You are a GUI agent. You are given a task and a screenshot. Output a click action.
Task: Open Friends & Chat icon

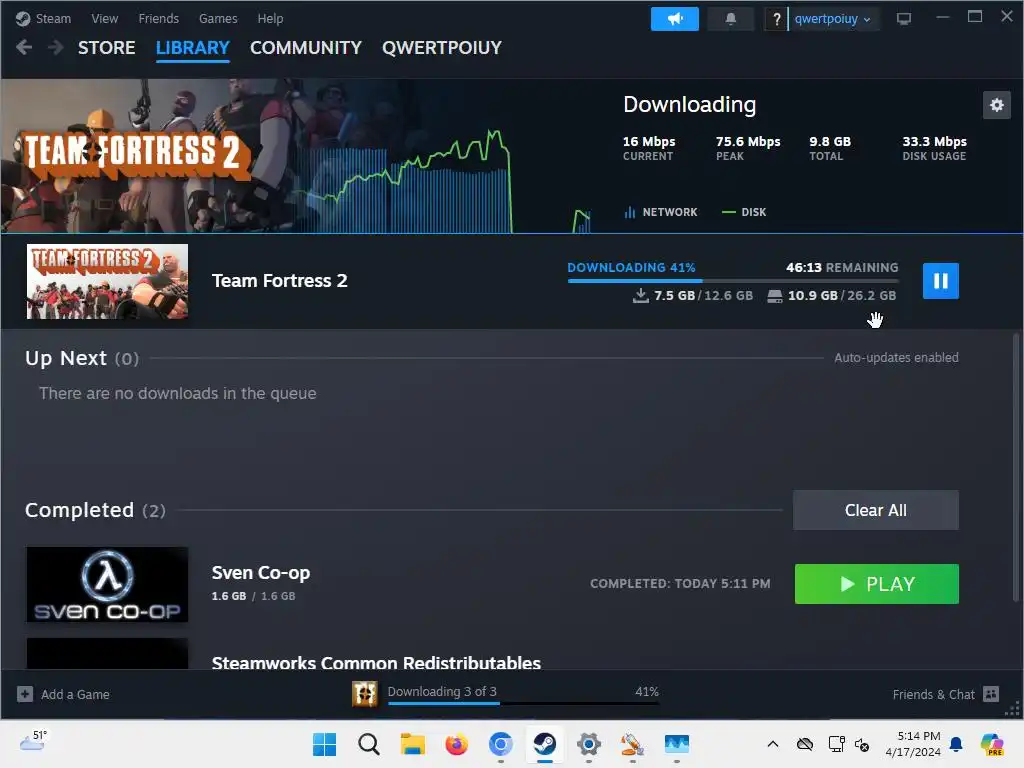(991, 694)
